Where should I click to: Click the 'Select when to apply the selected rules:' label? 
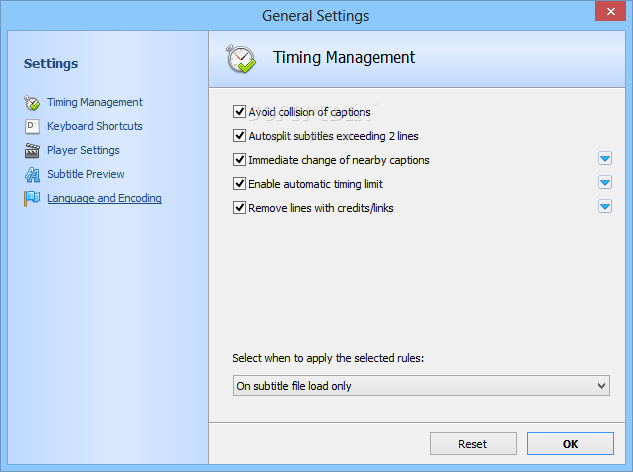click(328, 358)
